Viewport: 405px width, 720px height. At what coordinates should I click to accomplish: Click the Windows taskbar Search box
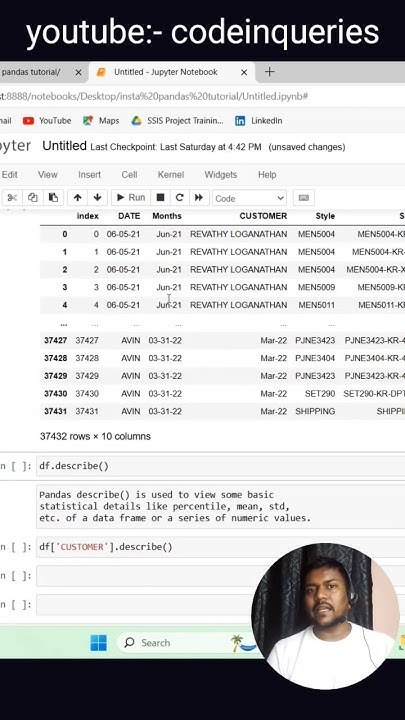pos(184,643)
